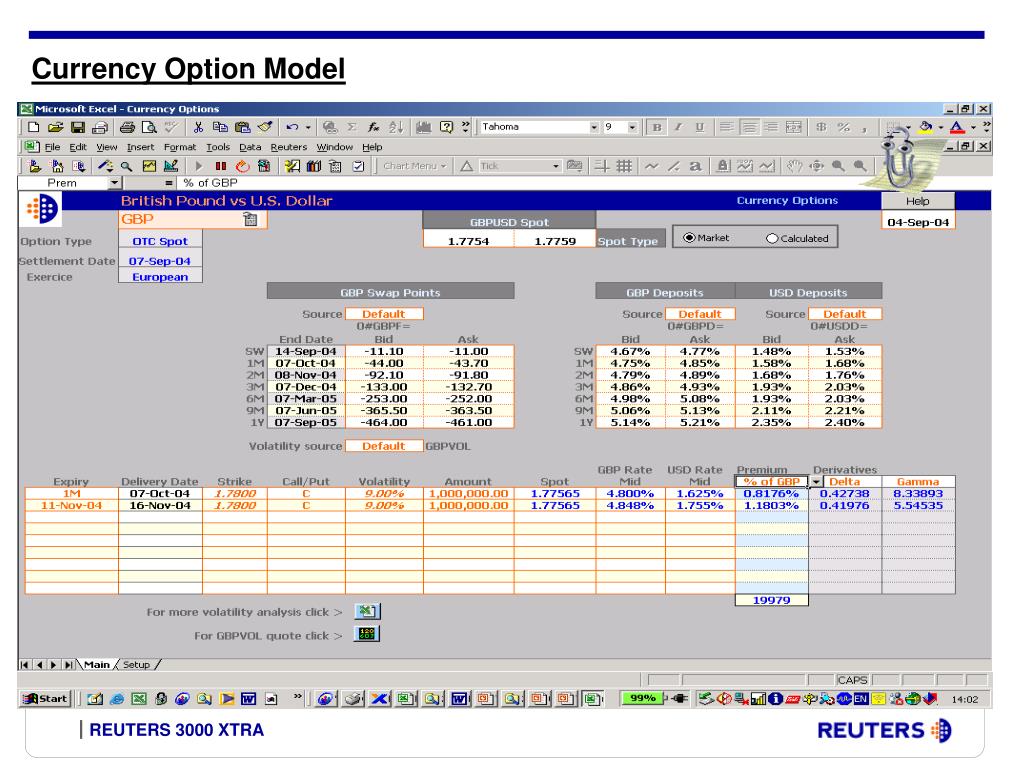1024x768 pixels.
Task: Select the Format Painter brush
Action: [264, 127]
